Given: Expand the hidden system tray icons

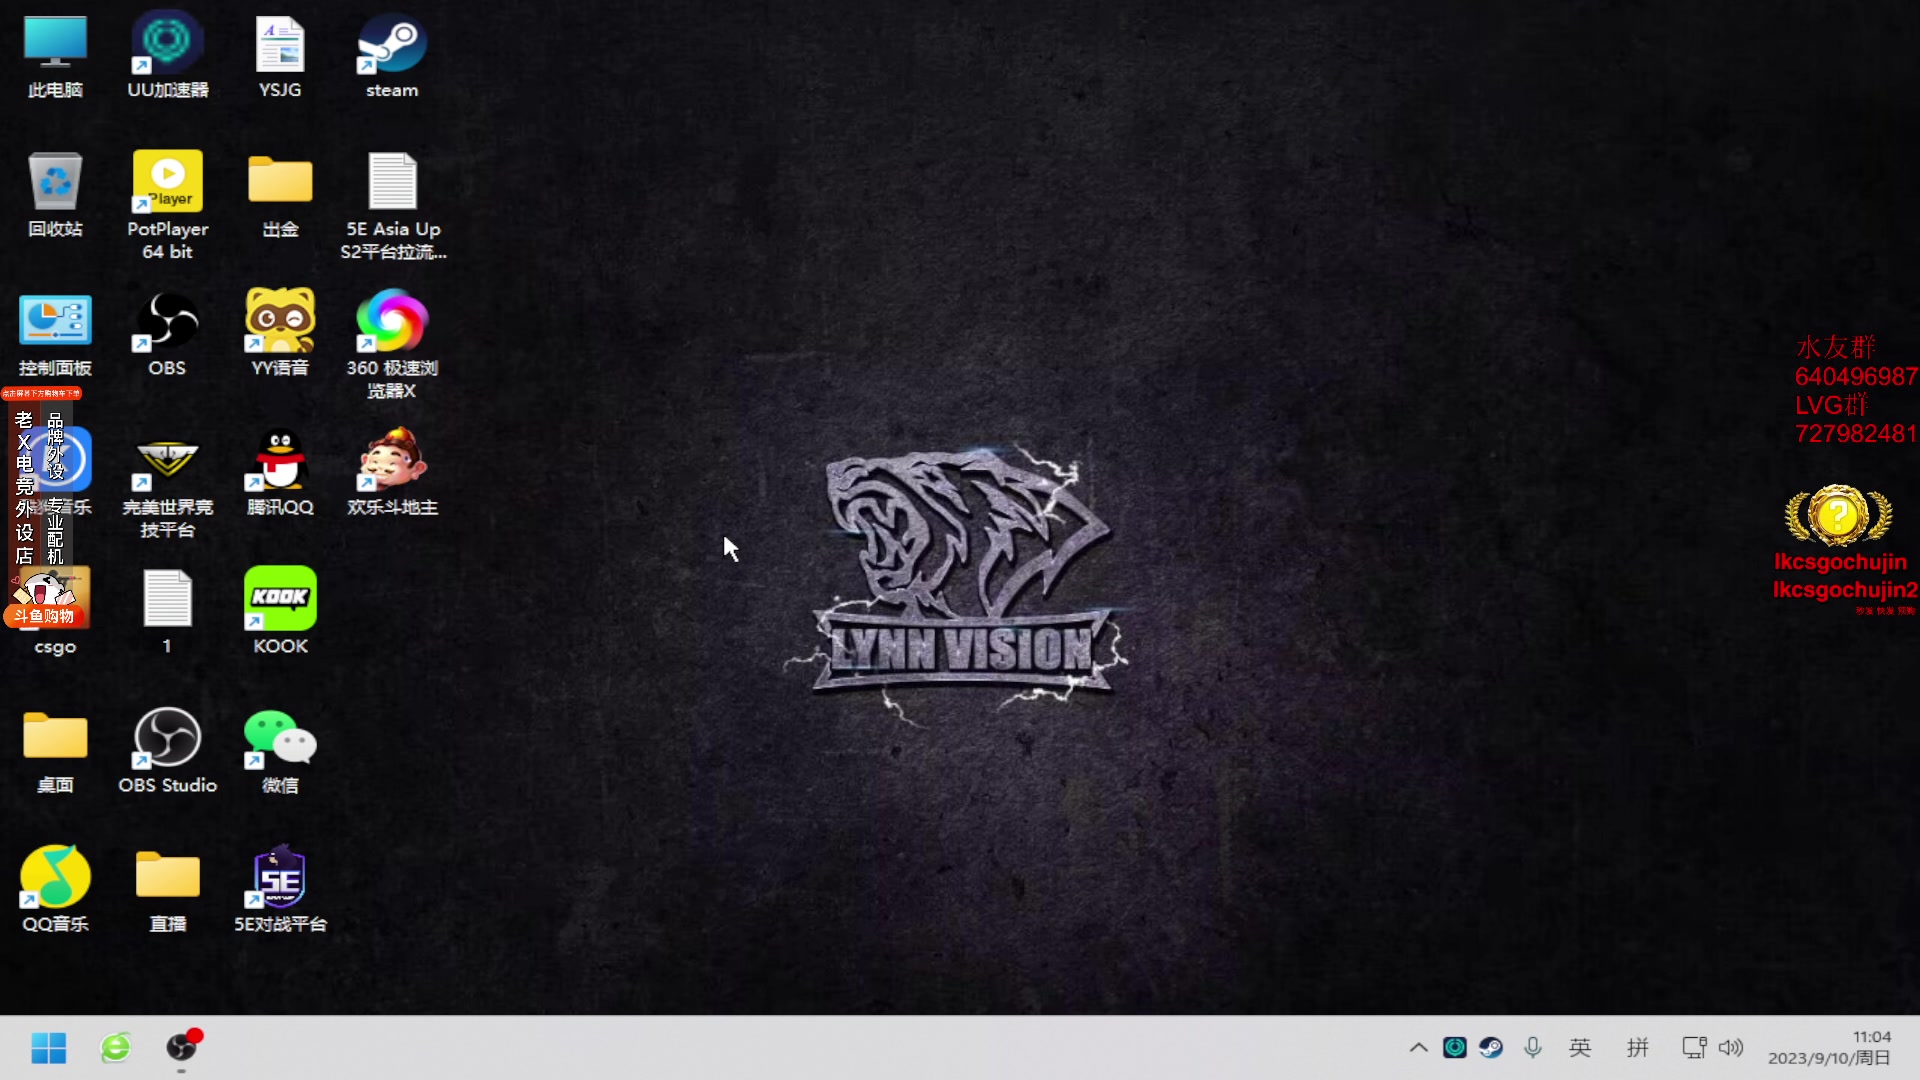Looking at the screenshot, I should tap(1418, 1048).
